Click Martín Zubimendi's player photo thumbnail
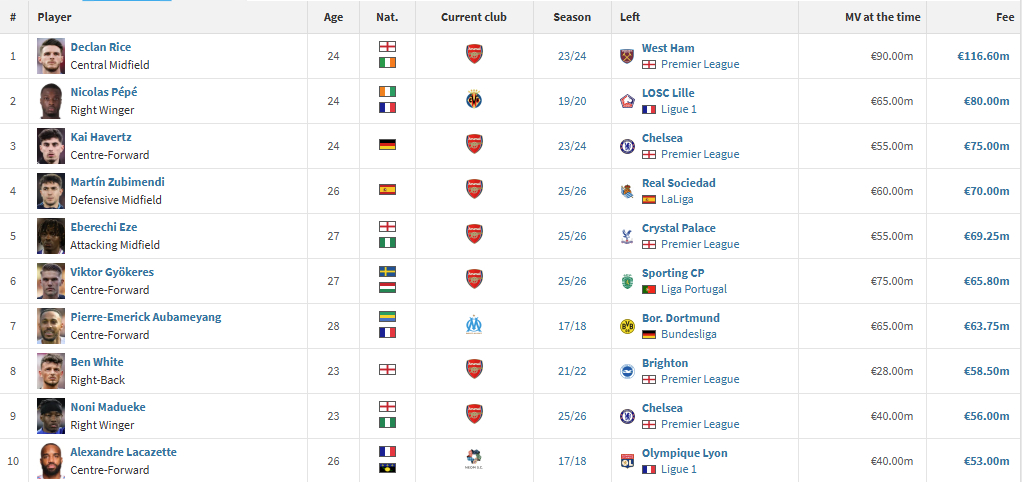 click(51, 191)
